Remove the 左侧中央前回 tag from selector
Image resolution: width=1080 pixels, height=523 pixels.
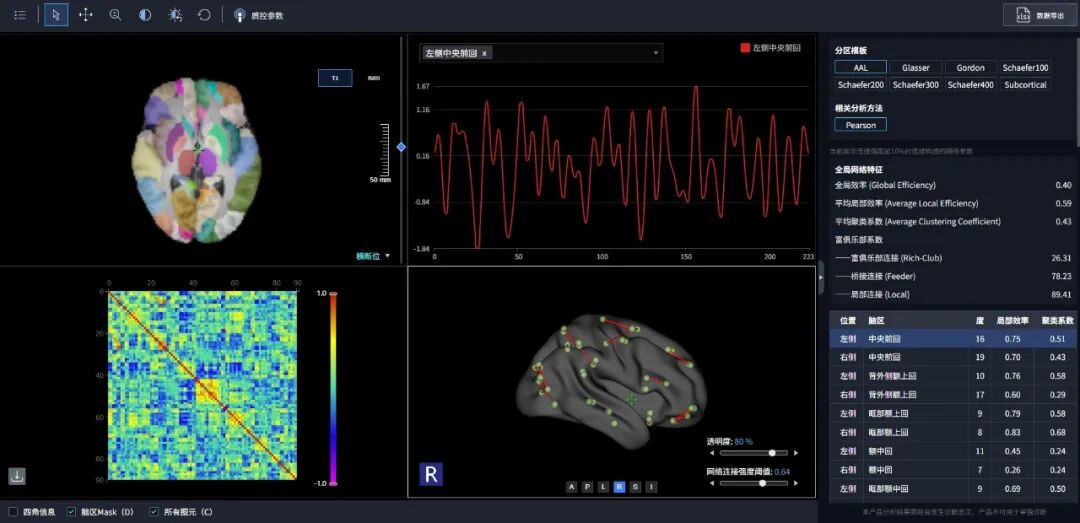(485, 53)
